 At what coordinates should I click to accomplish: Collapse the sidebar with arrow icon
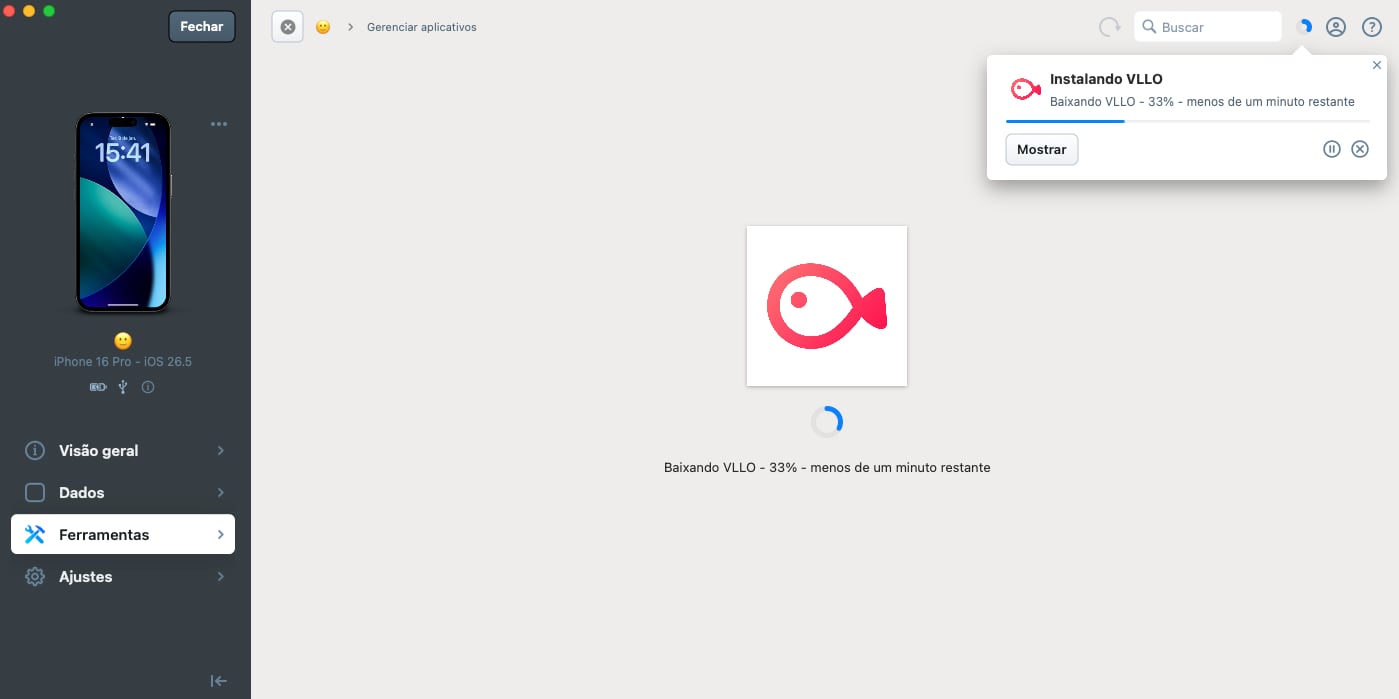(x=219, y=681)
